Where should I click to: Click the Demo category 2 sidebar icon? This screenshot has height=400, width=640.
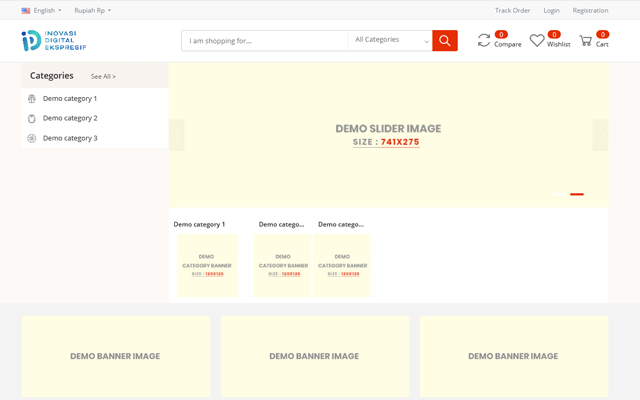[x=32, y=118]
